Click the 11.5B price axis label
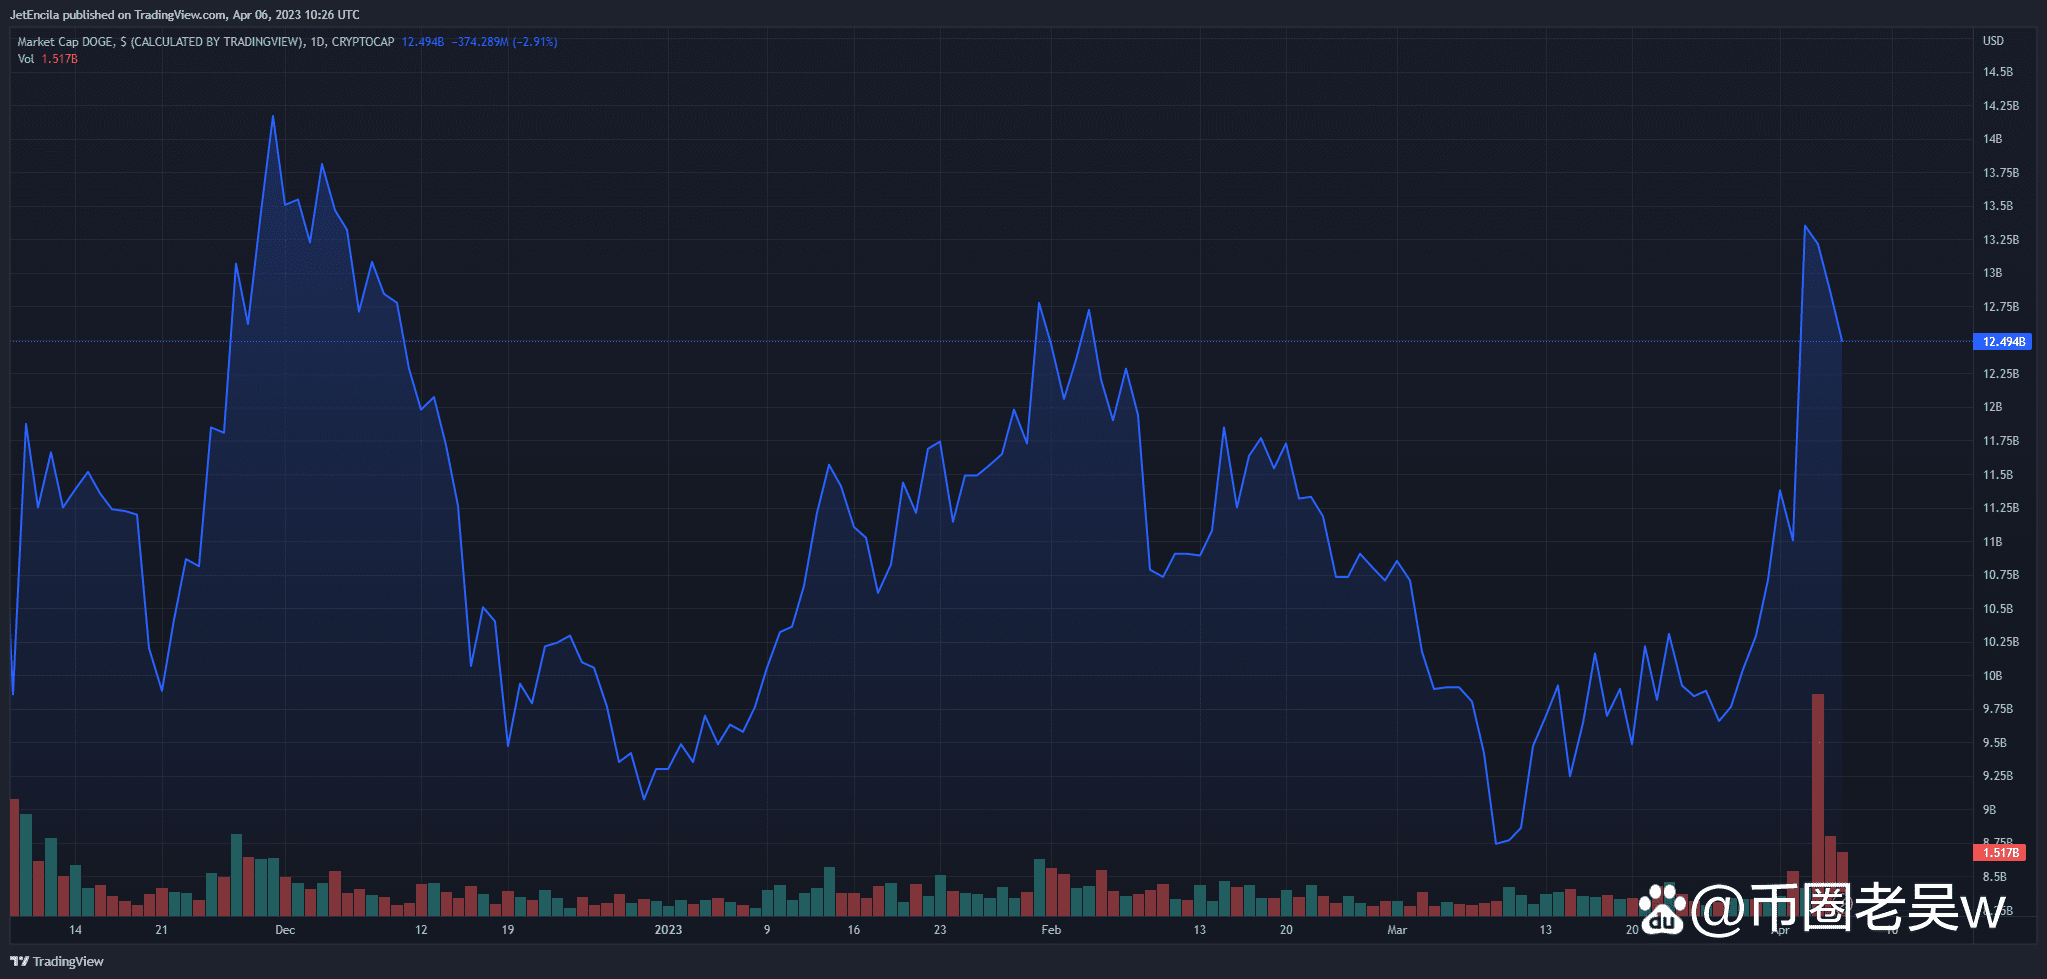The height and width of the screenshot is (979, 2047). 1998,475
